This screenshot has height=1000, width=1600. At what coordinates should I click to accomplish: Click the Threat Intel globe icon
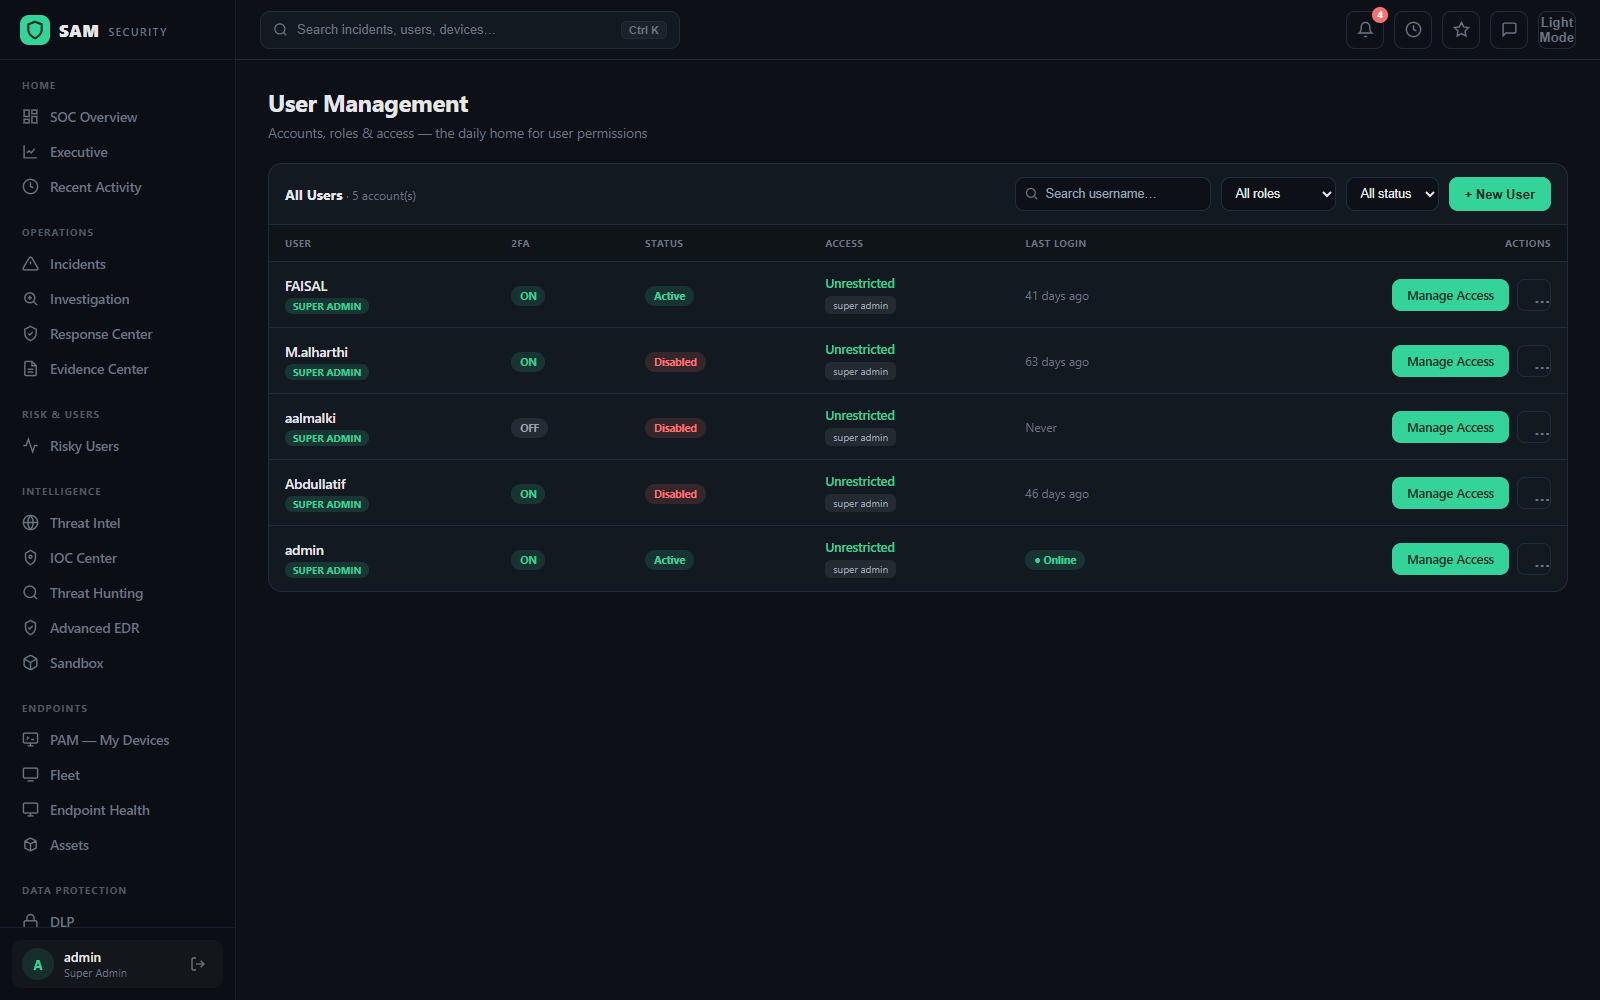(30, 523)
